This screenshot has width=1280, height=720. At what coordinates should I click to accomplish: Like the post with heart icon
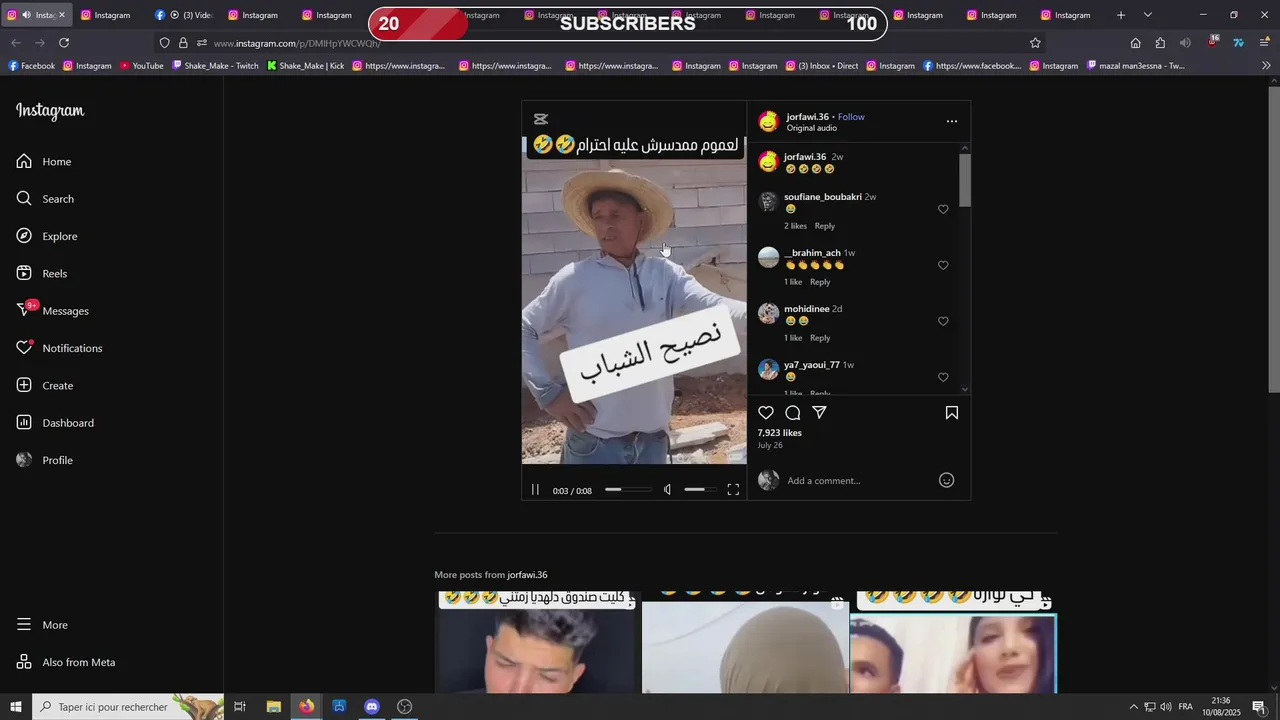[x=766, y=413]
